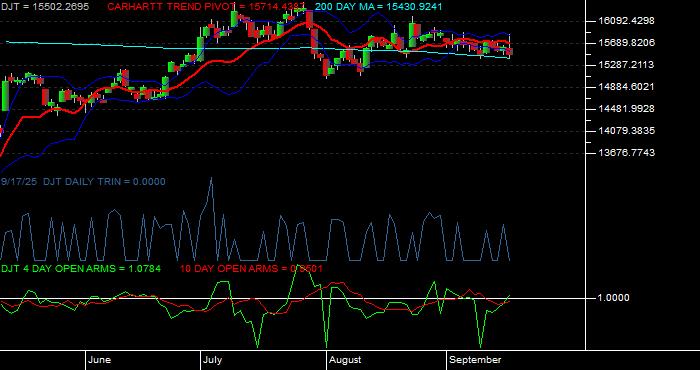The image size is (700, 370).
Task: Click the CARHARTT TREND PIVOT label
Action: 207,7
